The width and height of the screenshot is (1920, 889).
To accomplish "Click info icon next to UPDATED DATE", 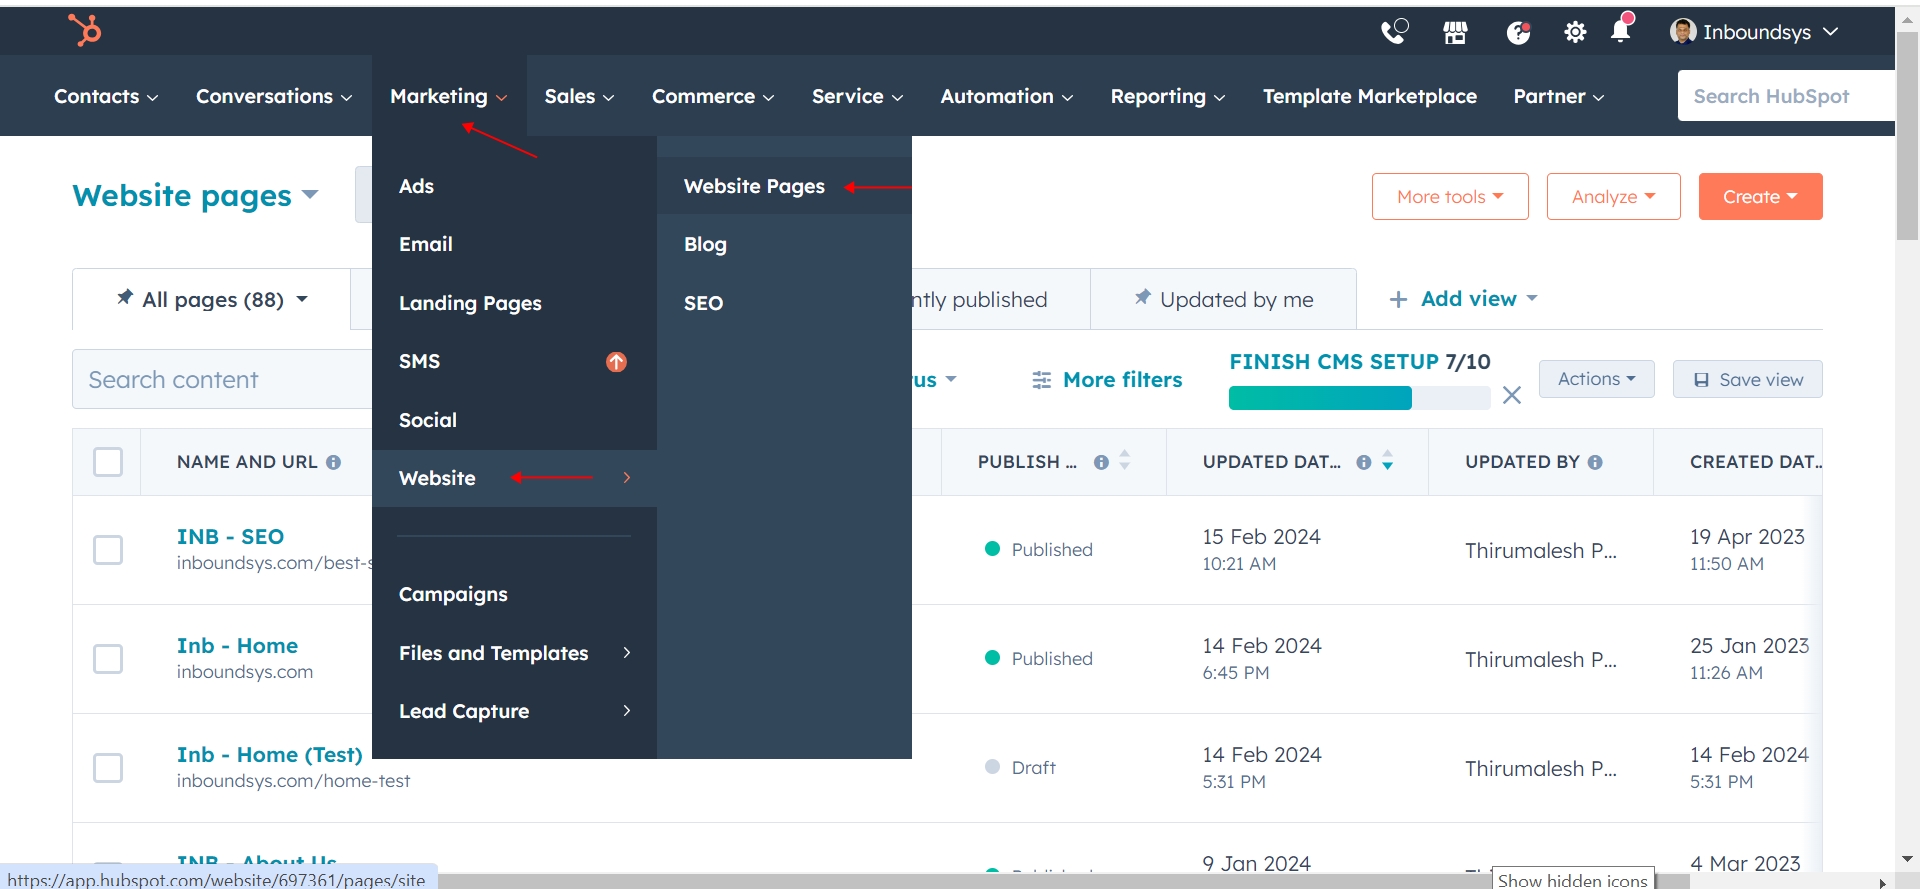I will click(1363, 462).
